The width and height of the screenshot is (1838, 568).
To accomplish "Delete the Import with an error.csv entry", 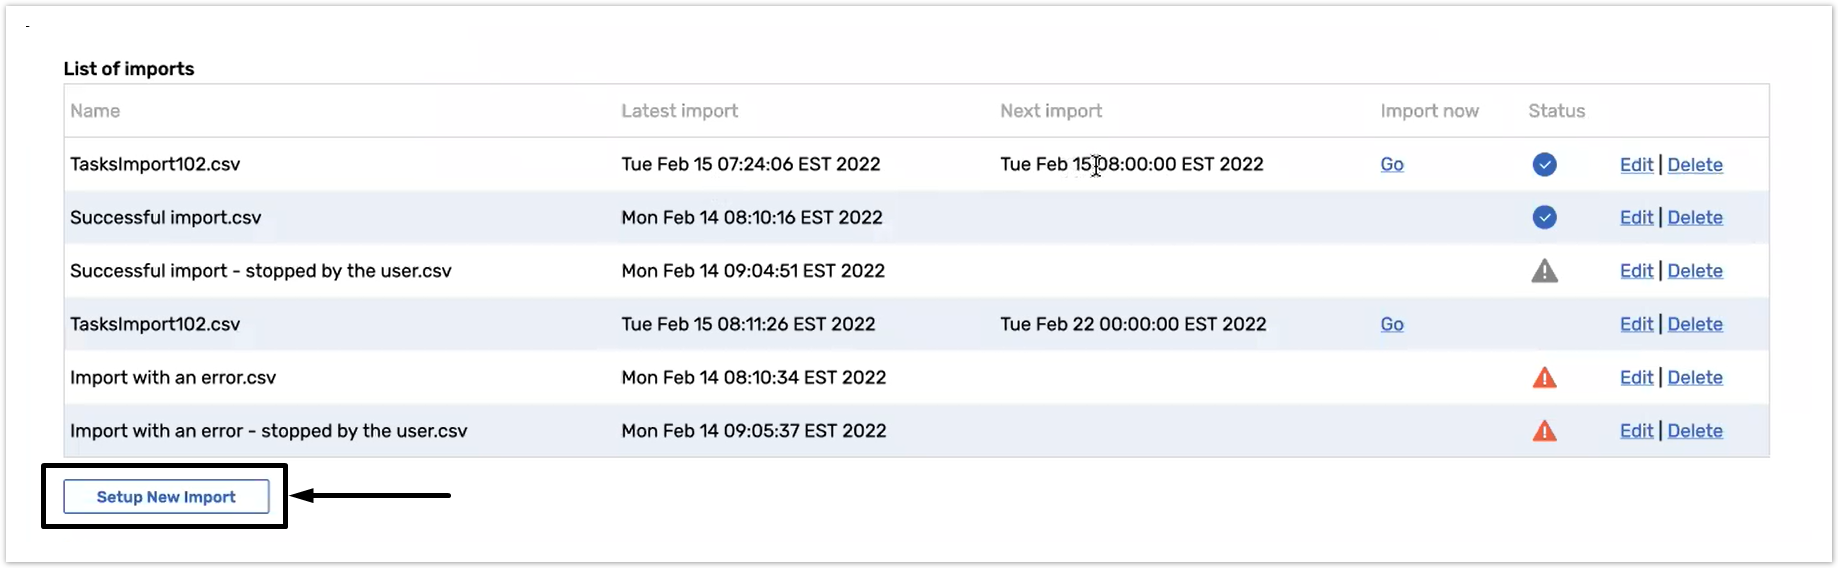I will 1694,378.
